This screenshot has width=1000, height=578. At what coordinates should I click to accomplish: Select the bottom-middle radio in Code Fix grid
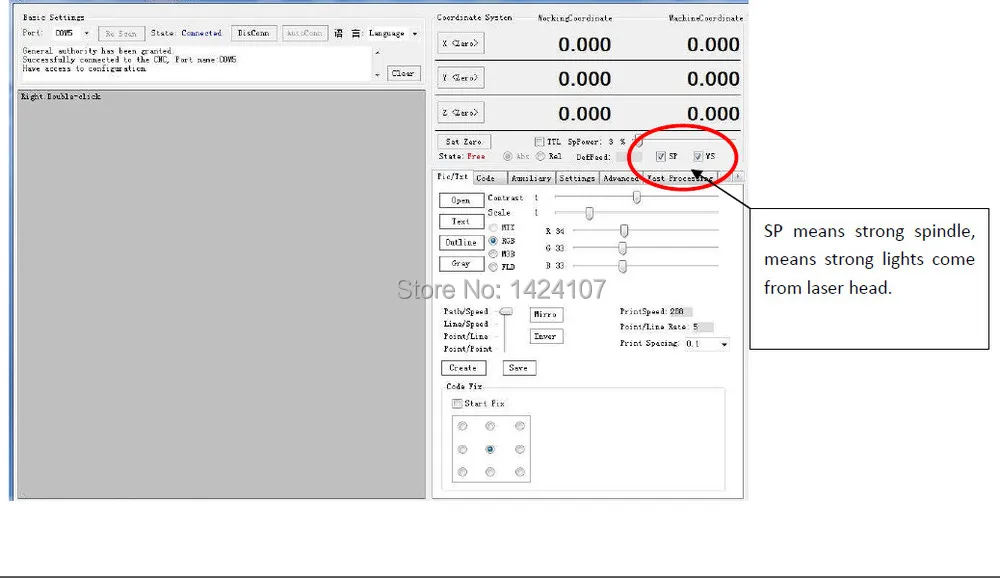tap(490, 472)
